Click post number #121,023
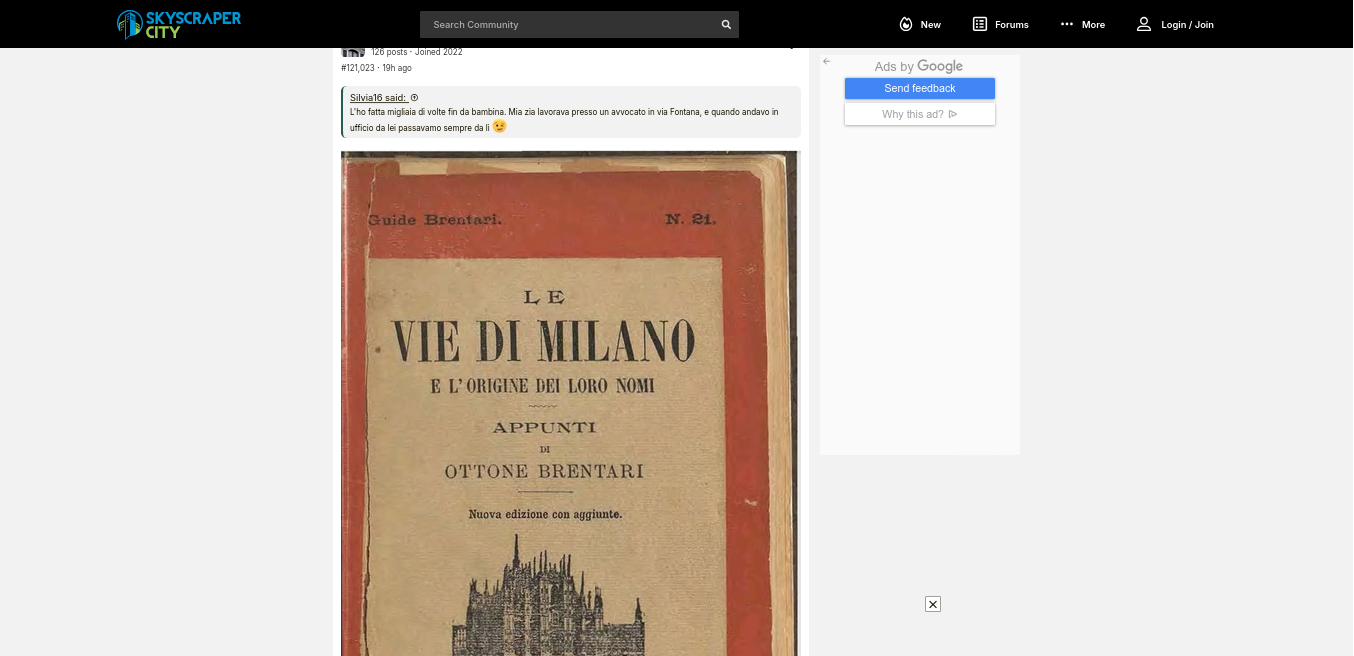Screen dimensions: 1354x656 click(x=358, y=68)
